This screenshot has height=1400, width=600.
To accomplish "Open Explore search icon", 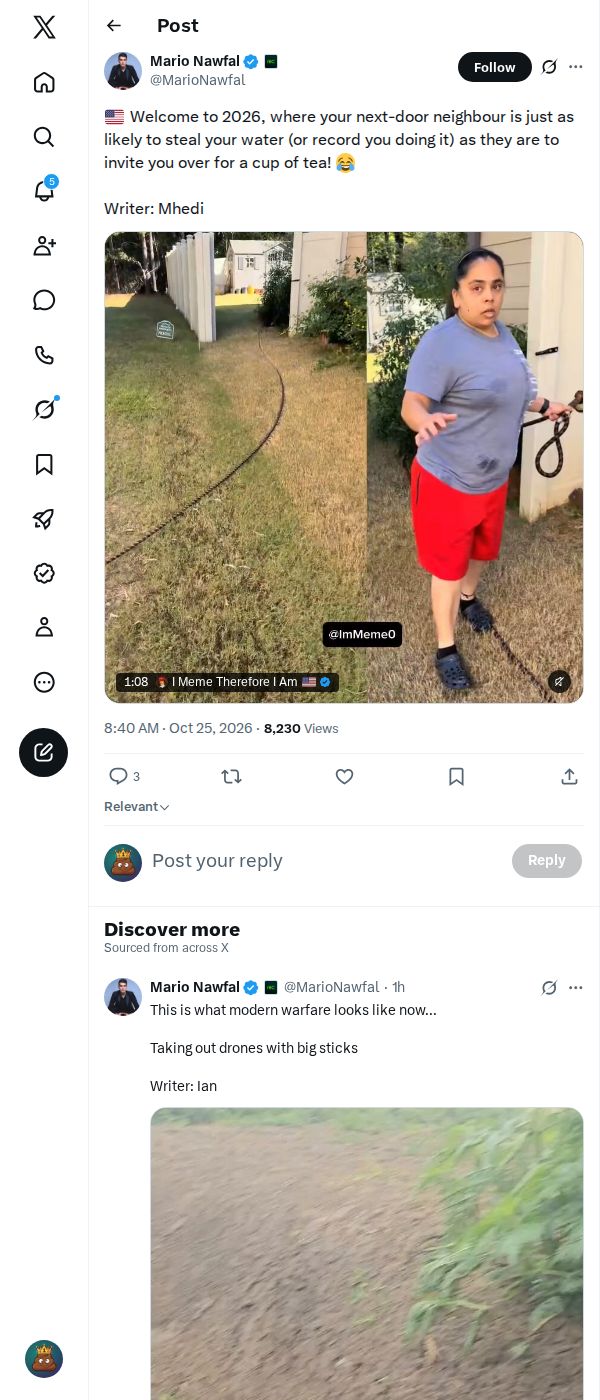I will click(x=44, y=137).
